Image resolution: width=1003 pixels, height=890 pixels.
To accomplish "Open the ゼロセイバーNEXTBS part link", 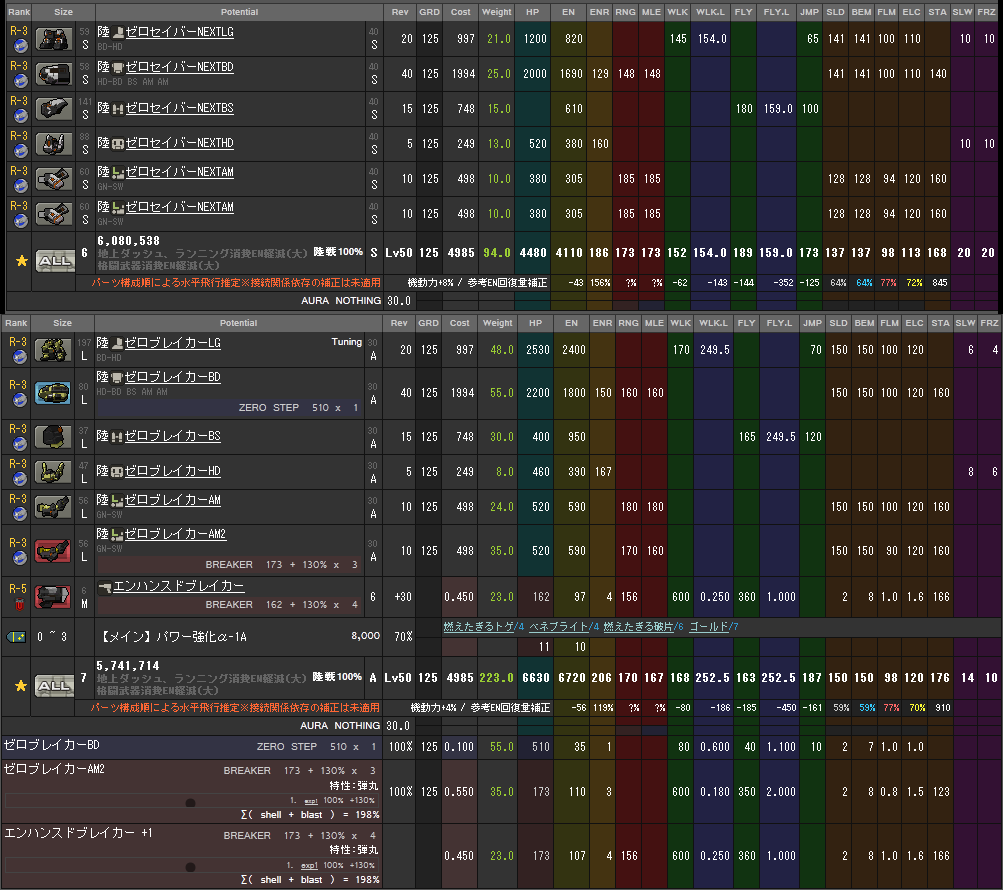I will (x=180, y=108).
